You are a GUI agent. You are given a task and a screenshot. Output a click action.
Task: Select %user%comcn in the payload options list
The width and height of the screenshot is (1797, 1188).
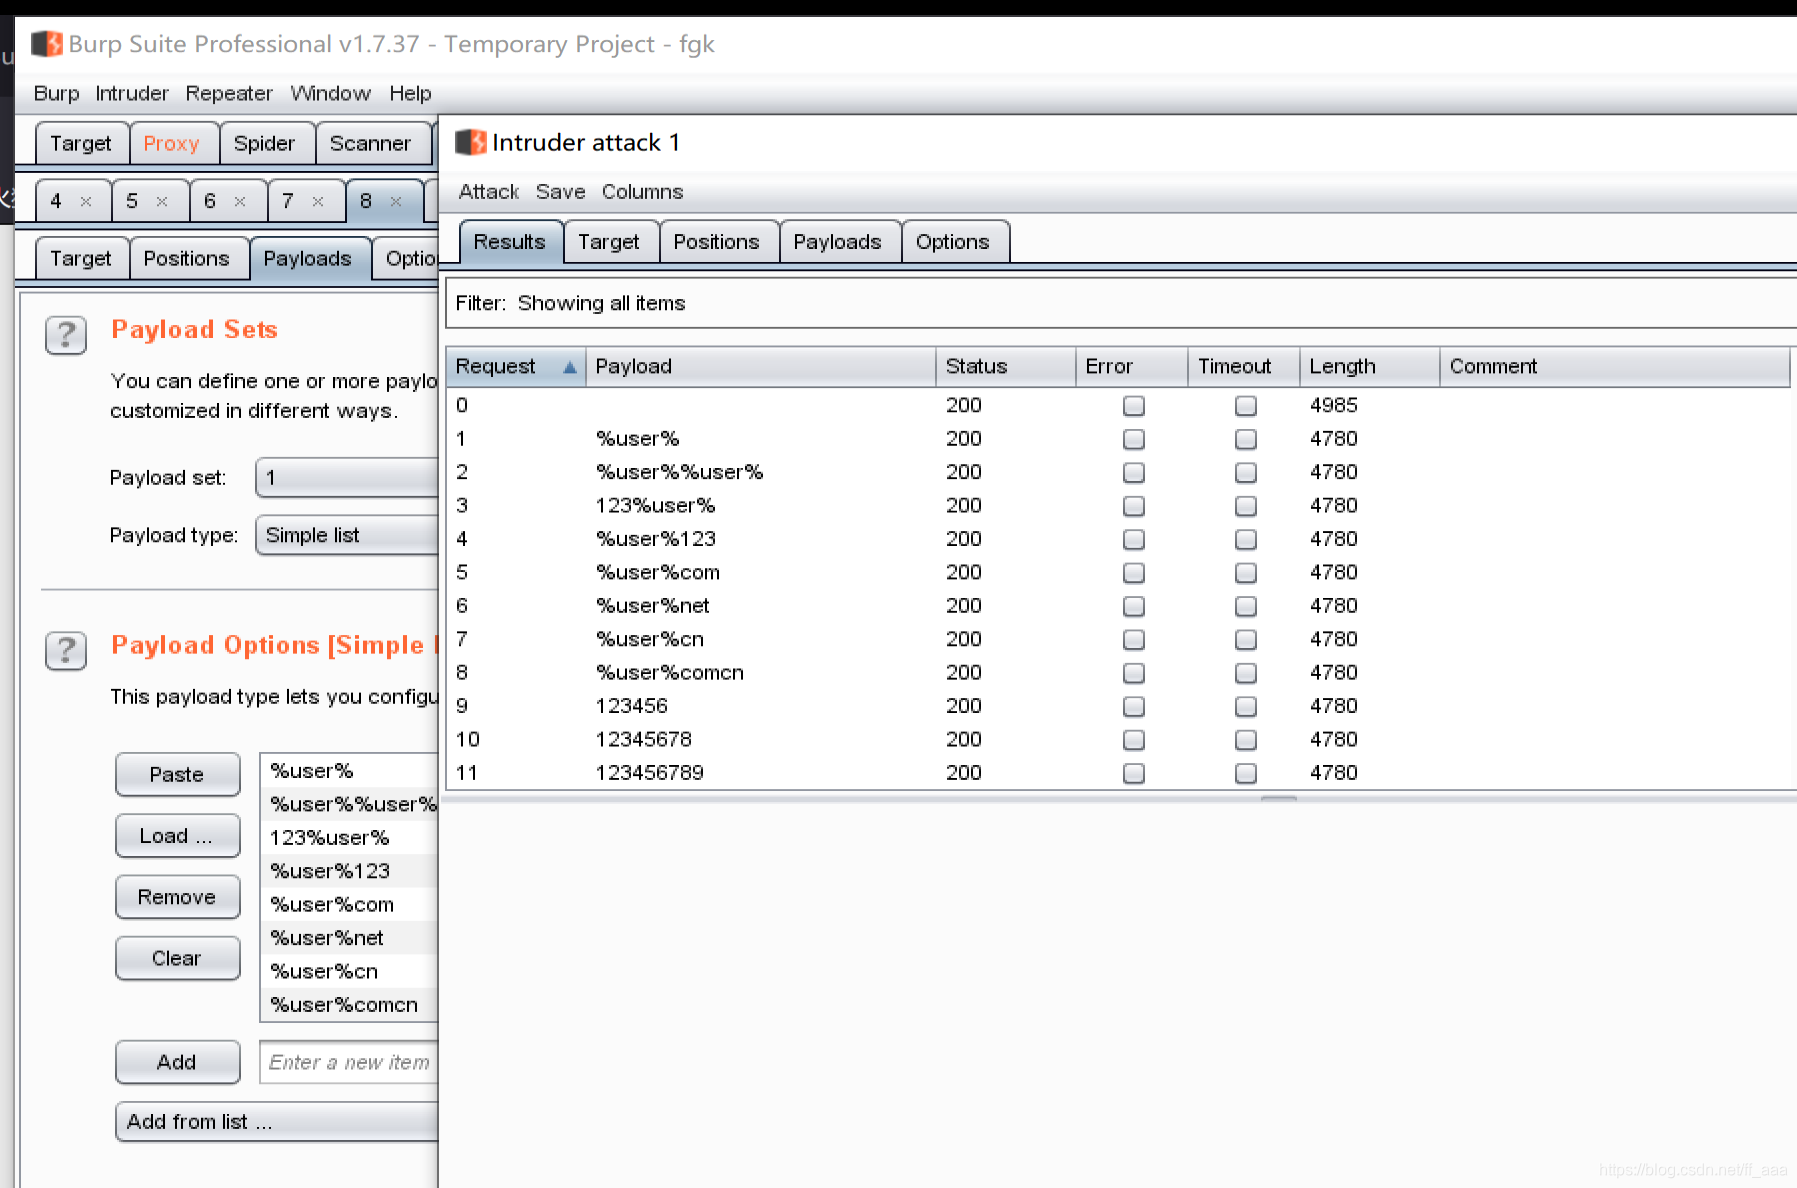click(349, 1005)
